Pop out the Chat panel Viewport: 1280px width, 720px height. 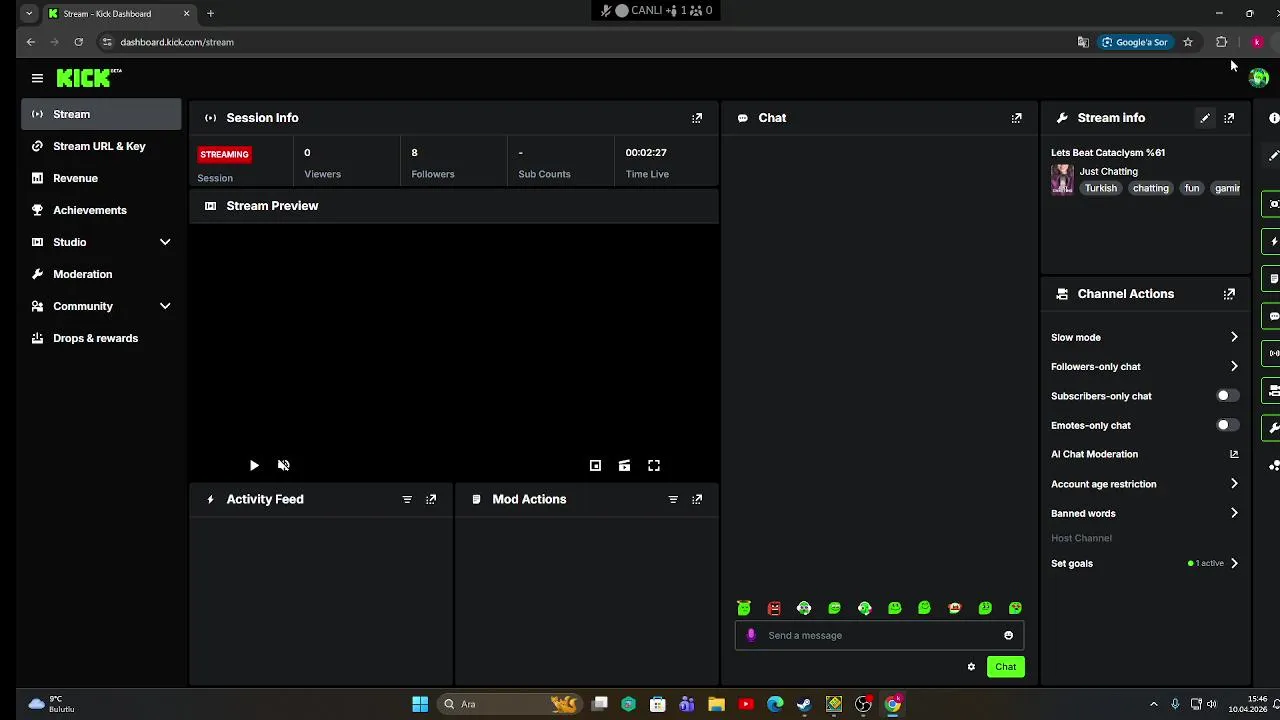click(1017, 118)
